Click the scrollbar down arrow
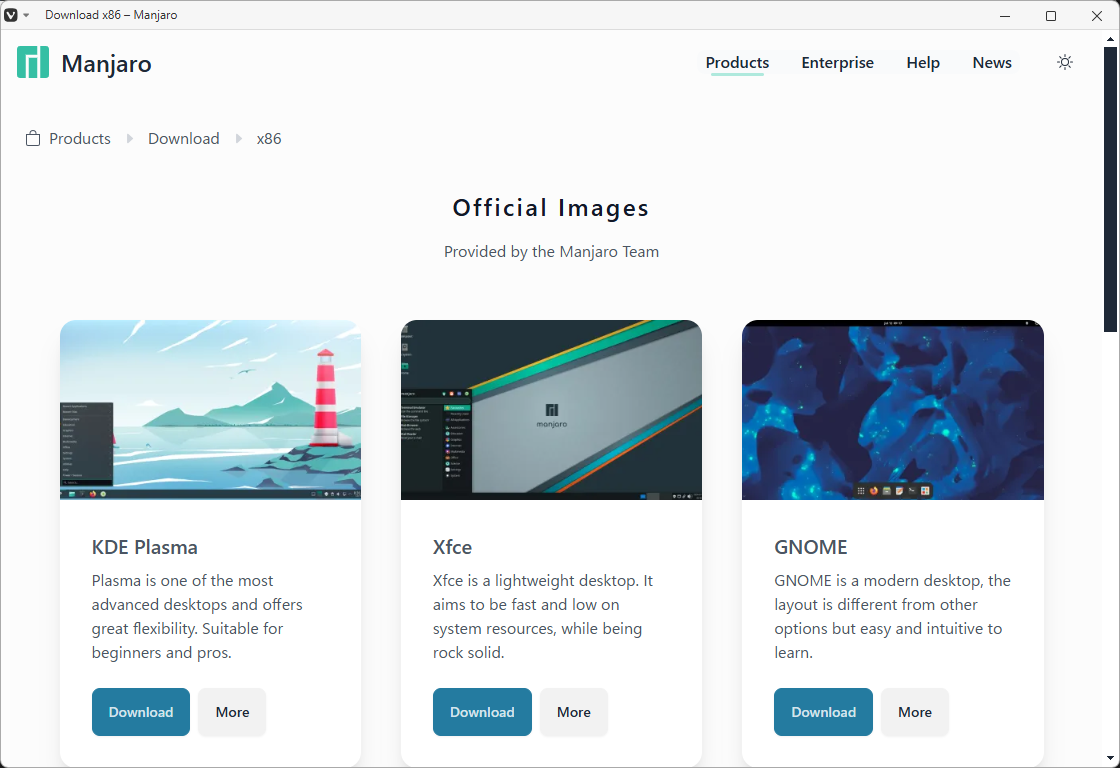This screenshot has height=768, width=1120. point(1110,758)
